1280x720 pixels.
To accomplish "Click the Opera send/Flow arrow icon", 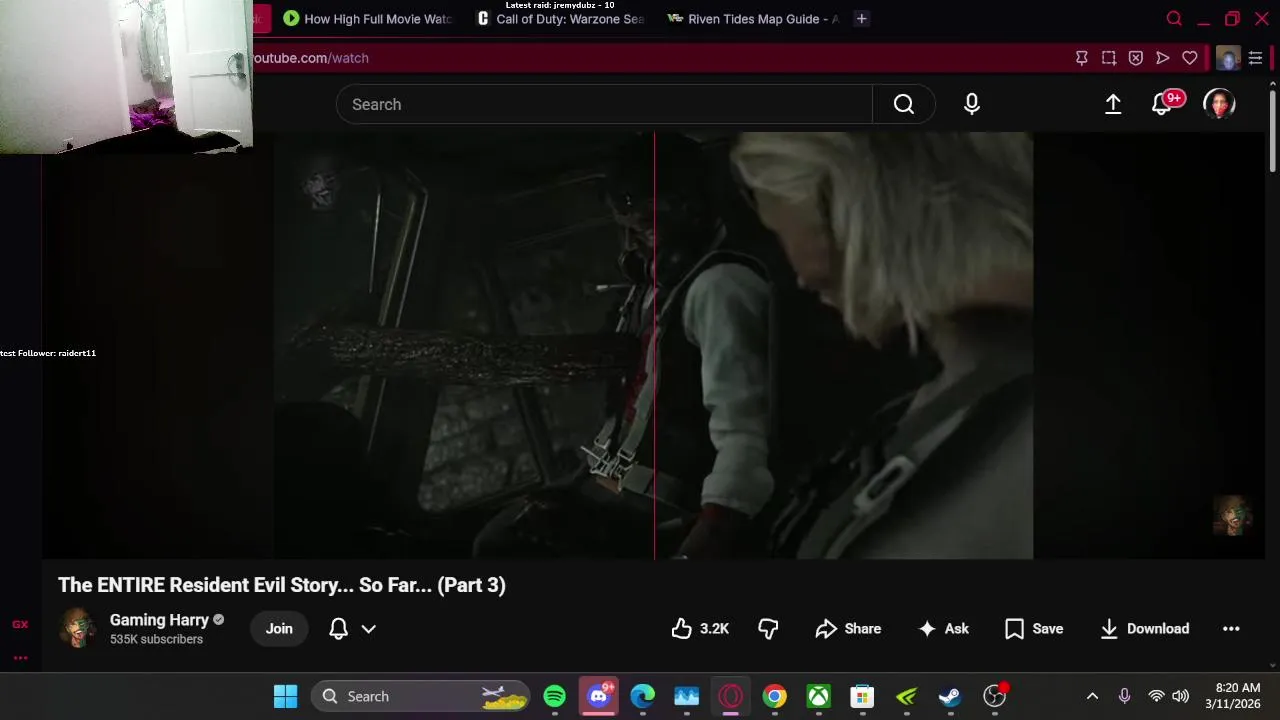I will pyautogui.click(x=1163, y=58).
